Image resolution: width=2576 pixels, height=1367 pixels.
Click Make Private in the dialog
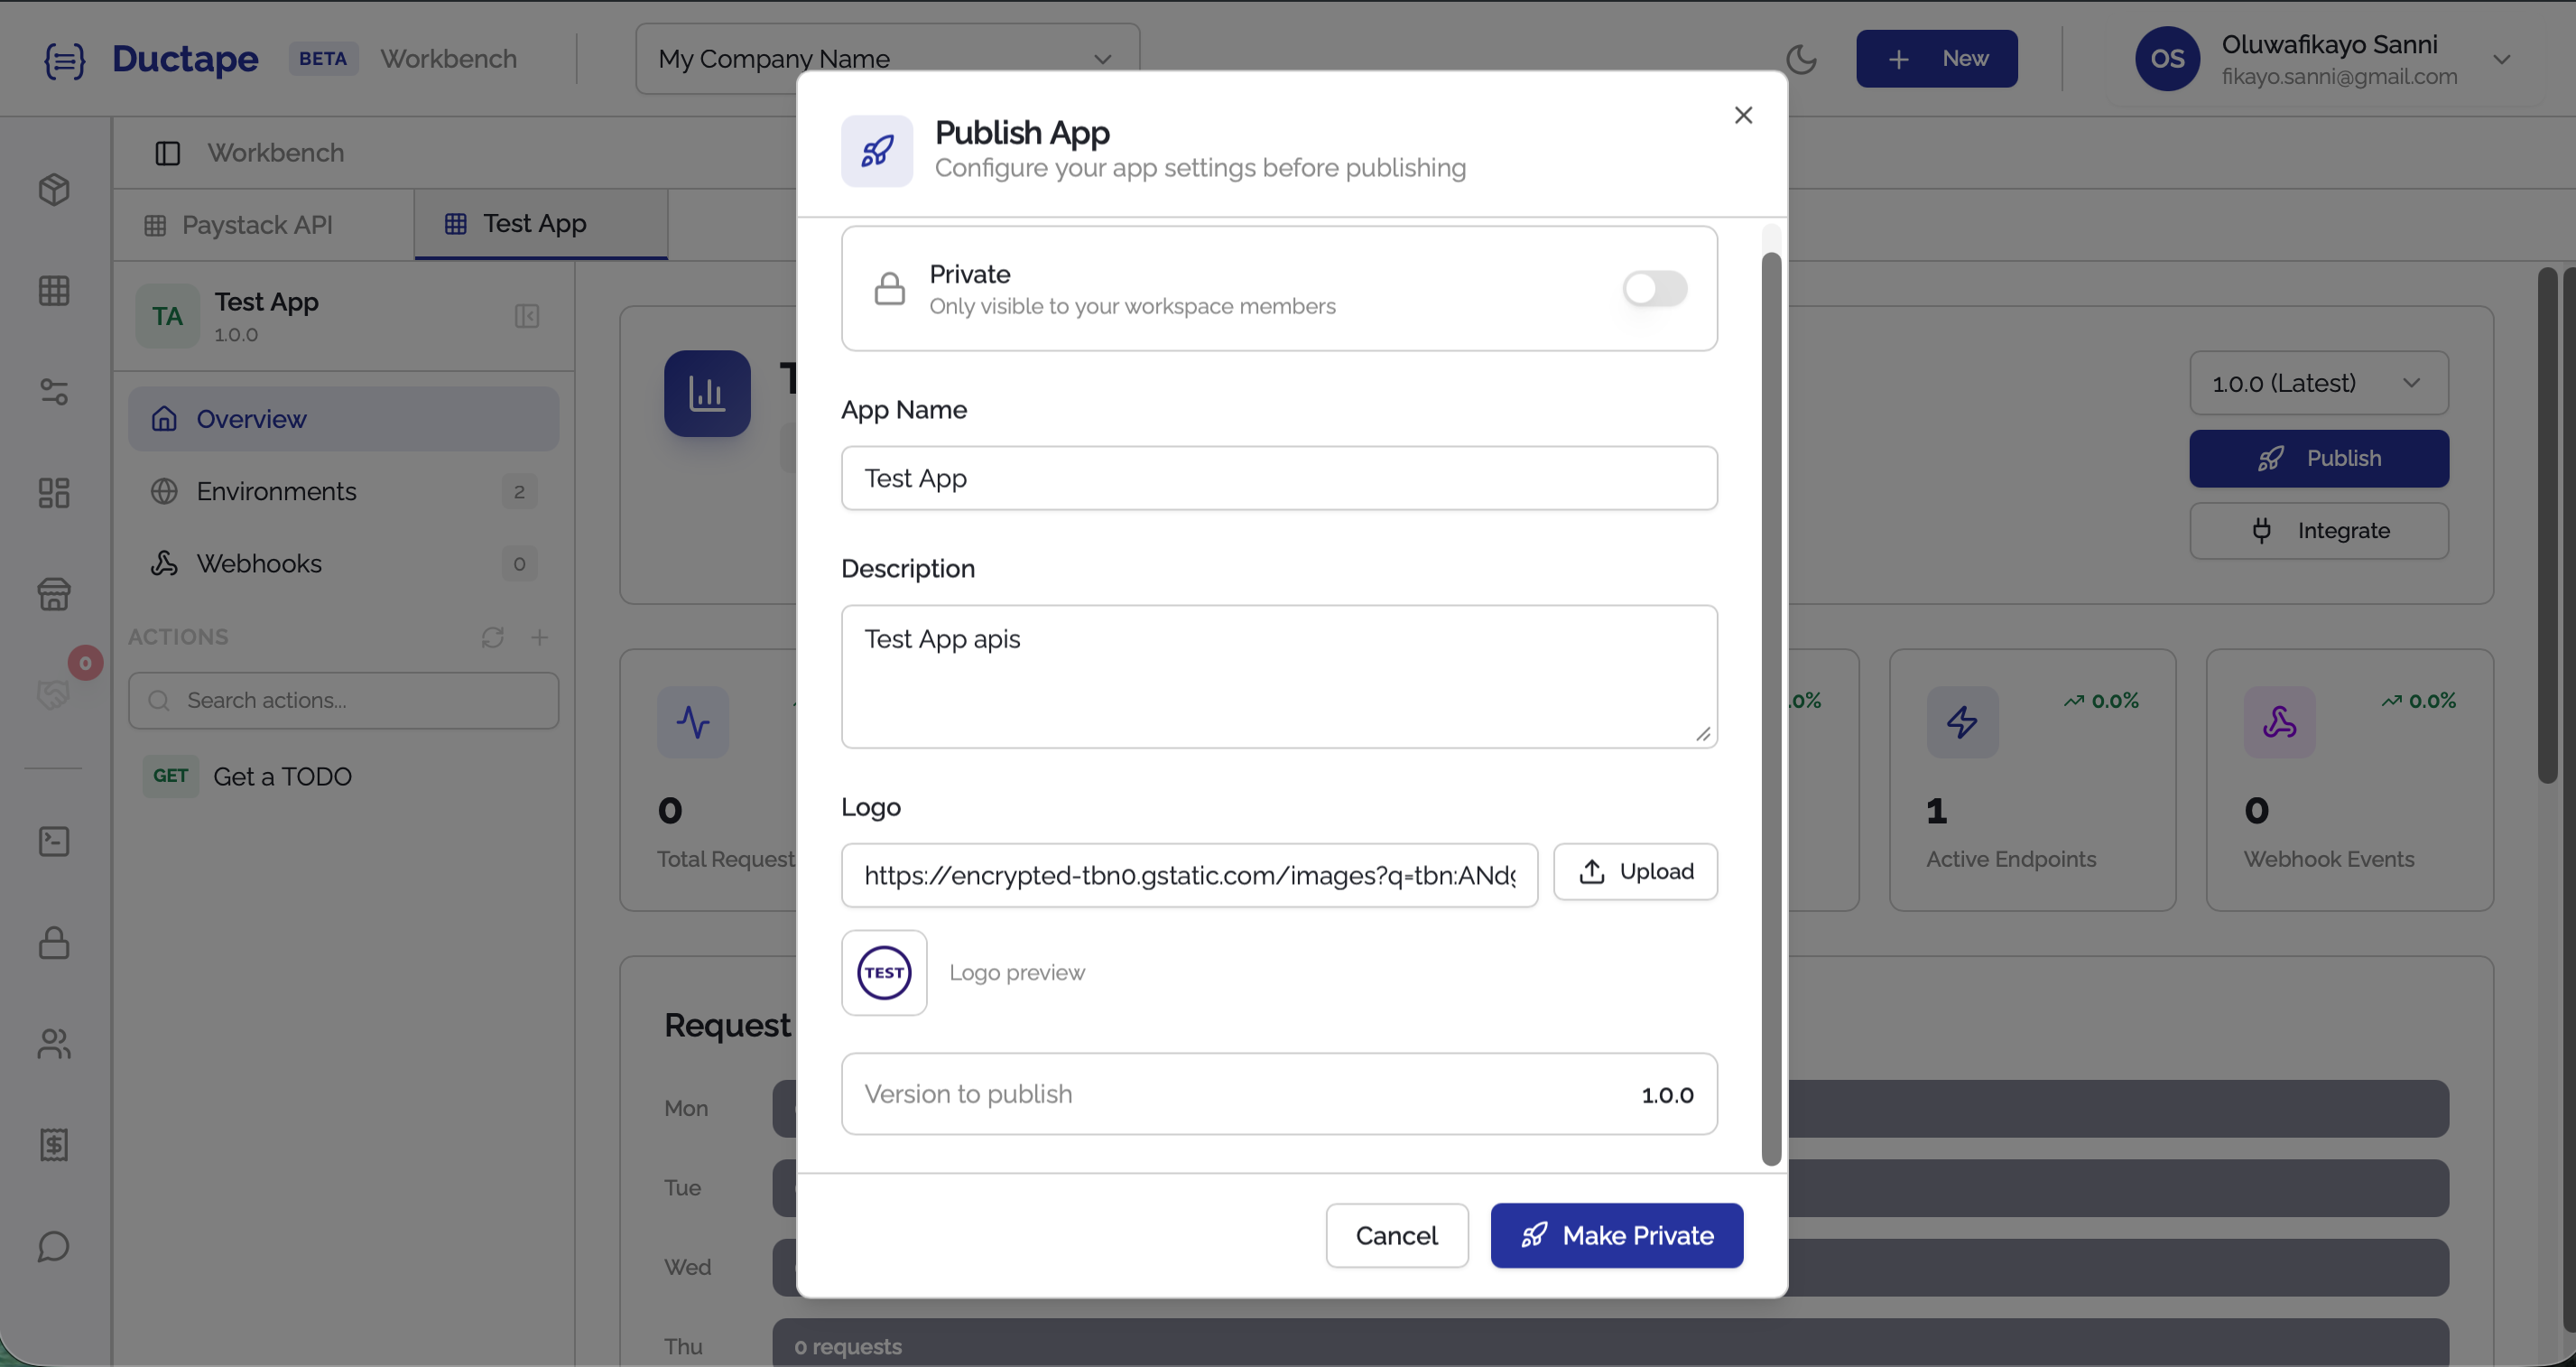pyautogui.click(x=1616, y=1235)
